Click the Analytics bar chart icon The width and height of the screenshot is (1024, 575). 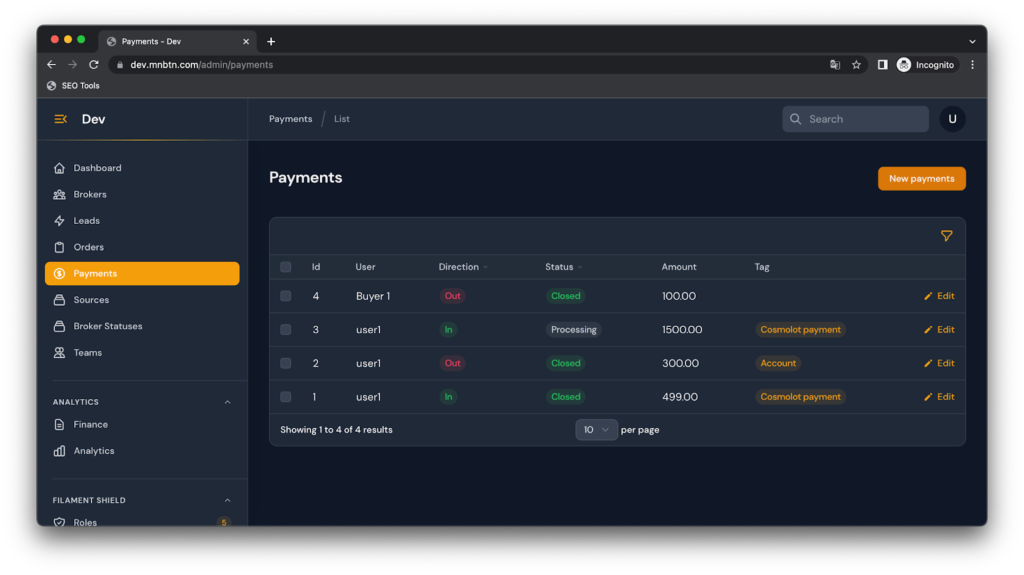pos(60,451)
